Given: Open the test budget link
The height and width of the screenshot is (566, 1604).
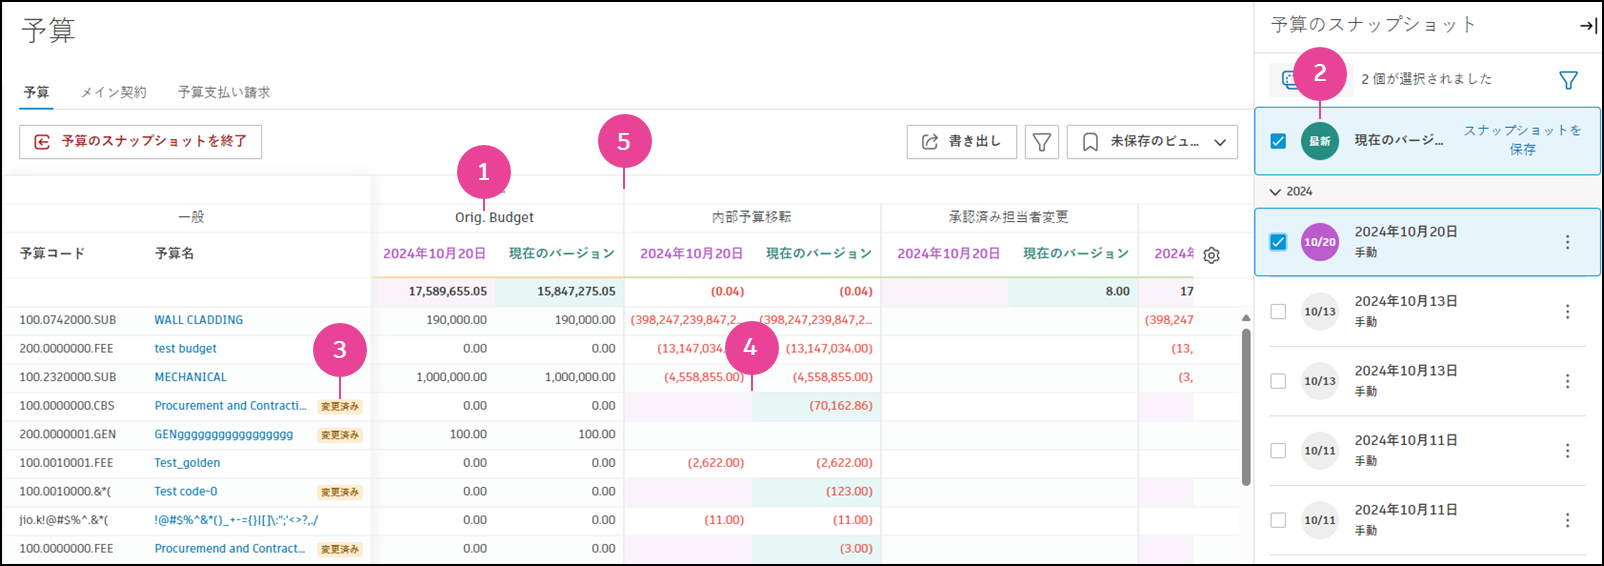Looking at the screenshot, I should pyautogui.click(x=185, y=349).
